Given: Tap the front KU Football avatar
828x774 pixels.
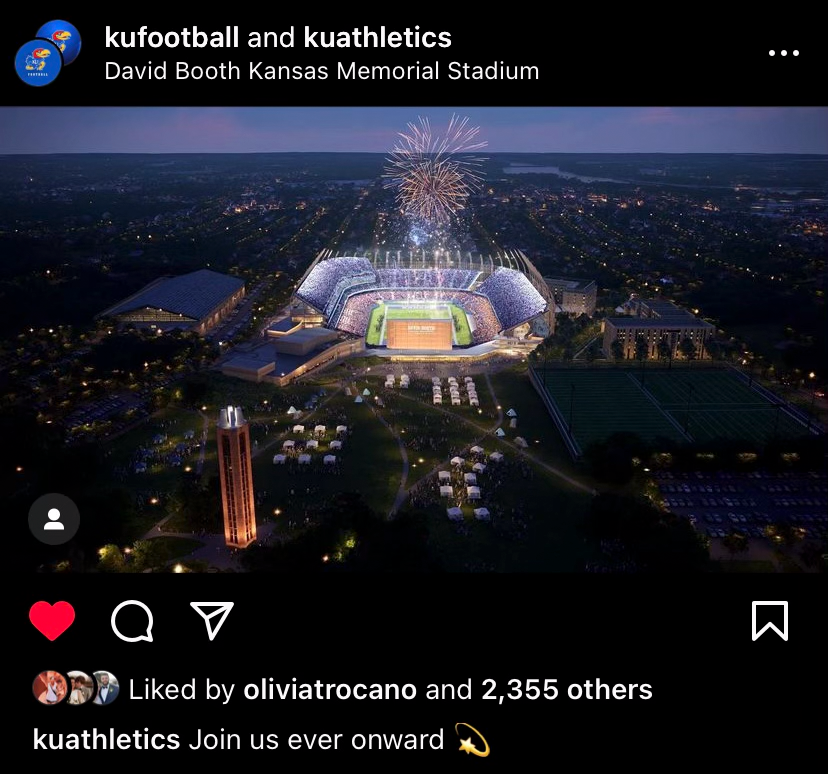Looking at the screenshot, I should click(39, 63).
